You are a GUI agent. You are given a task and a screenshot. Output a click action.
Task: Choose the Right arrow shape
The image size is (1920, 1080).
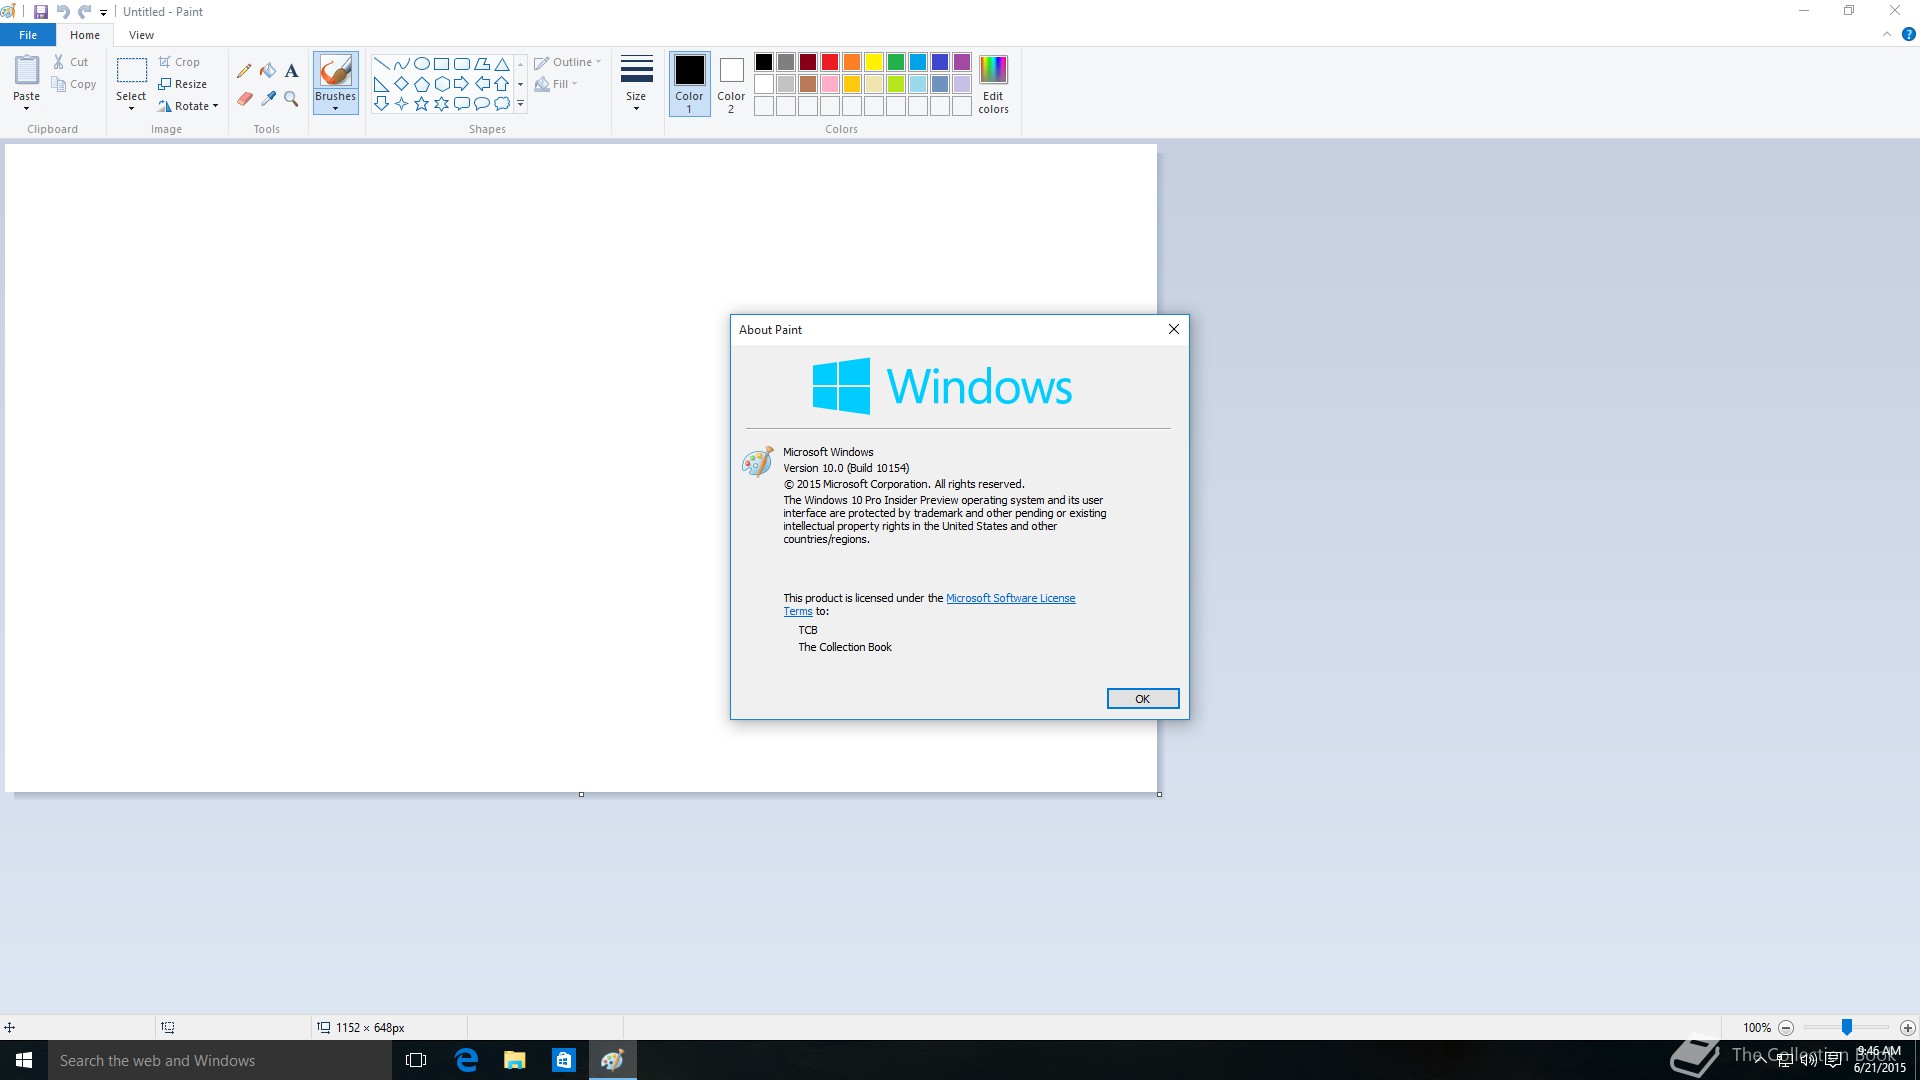point(461,84)
